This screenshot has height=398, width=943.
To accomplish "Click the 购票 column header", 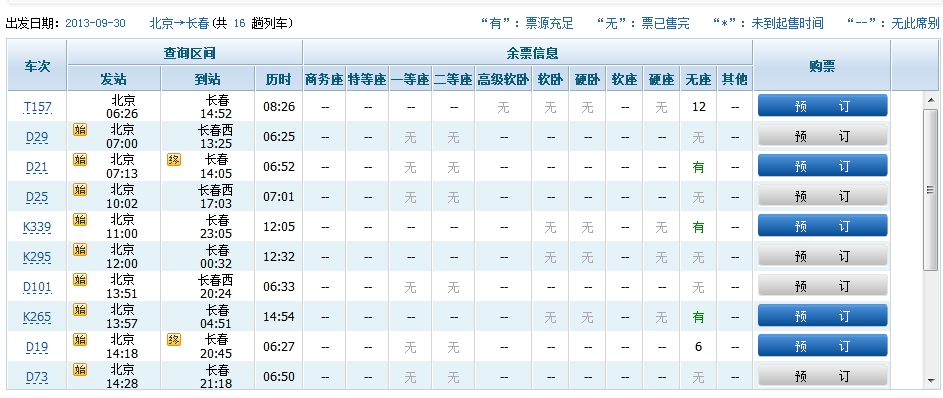I will (822, 66).
